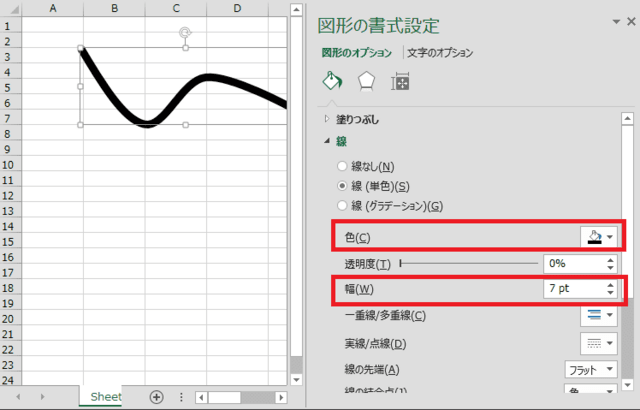Screen dimensions: 640x410
Task: Click the rotation handle above the curve
Action: click(x=185, y=32)
